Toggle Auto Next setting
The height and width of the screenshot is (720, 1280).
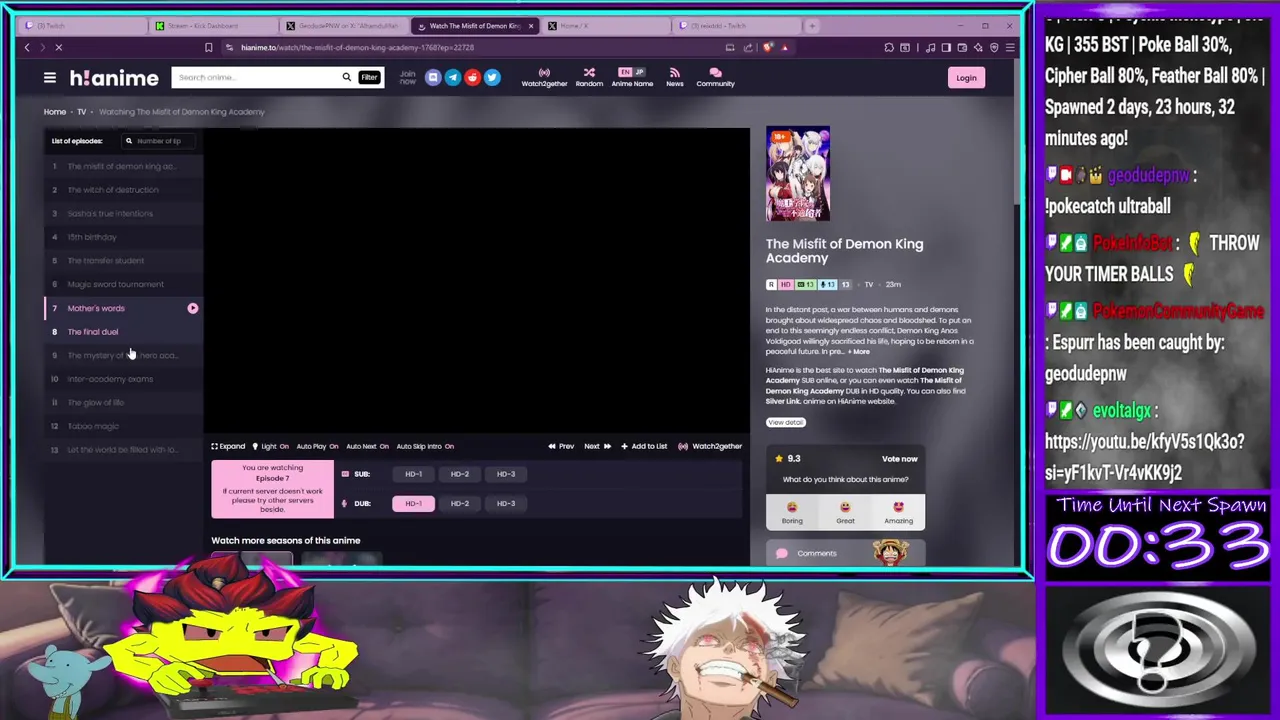point(367,446)
